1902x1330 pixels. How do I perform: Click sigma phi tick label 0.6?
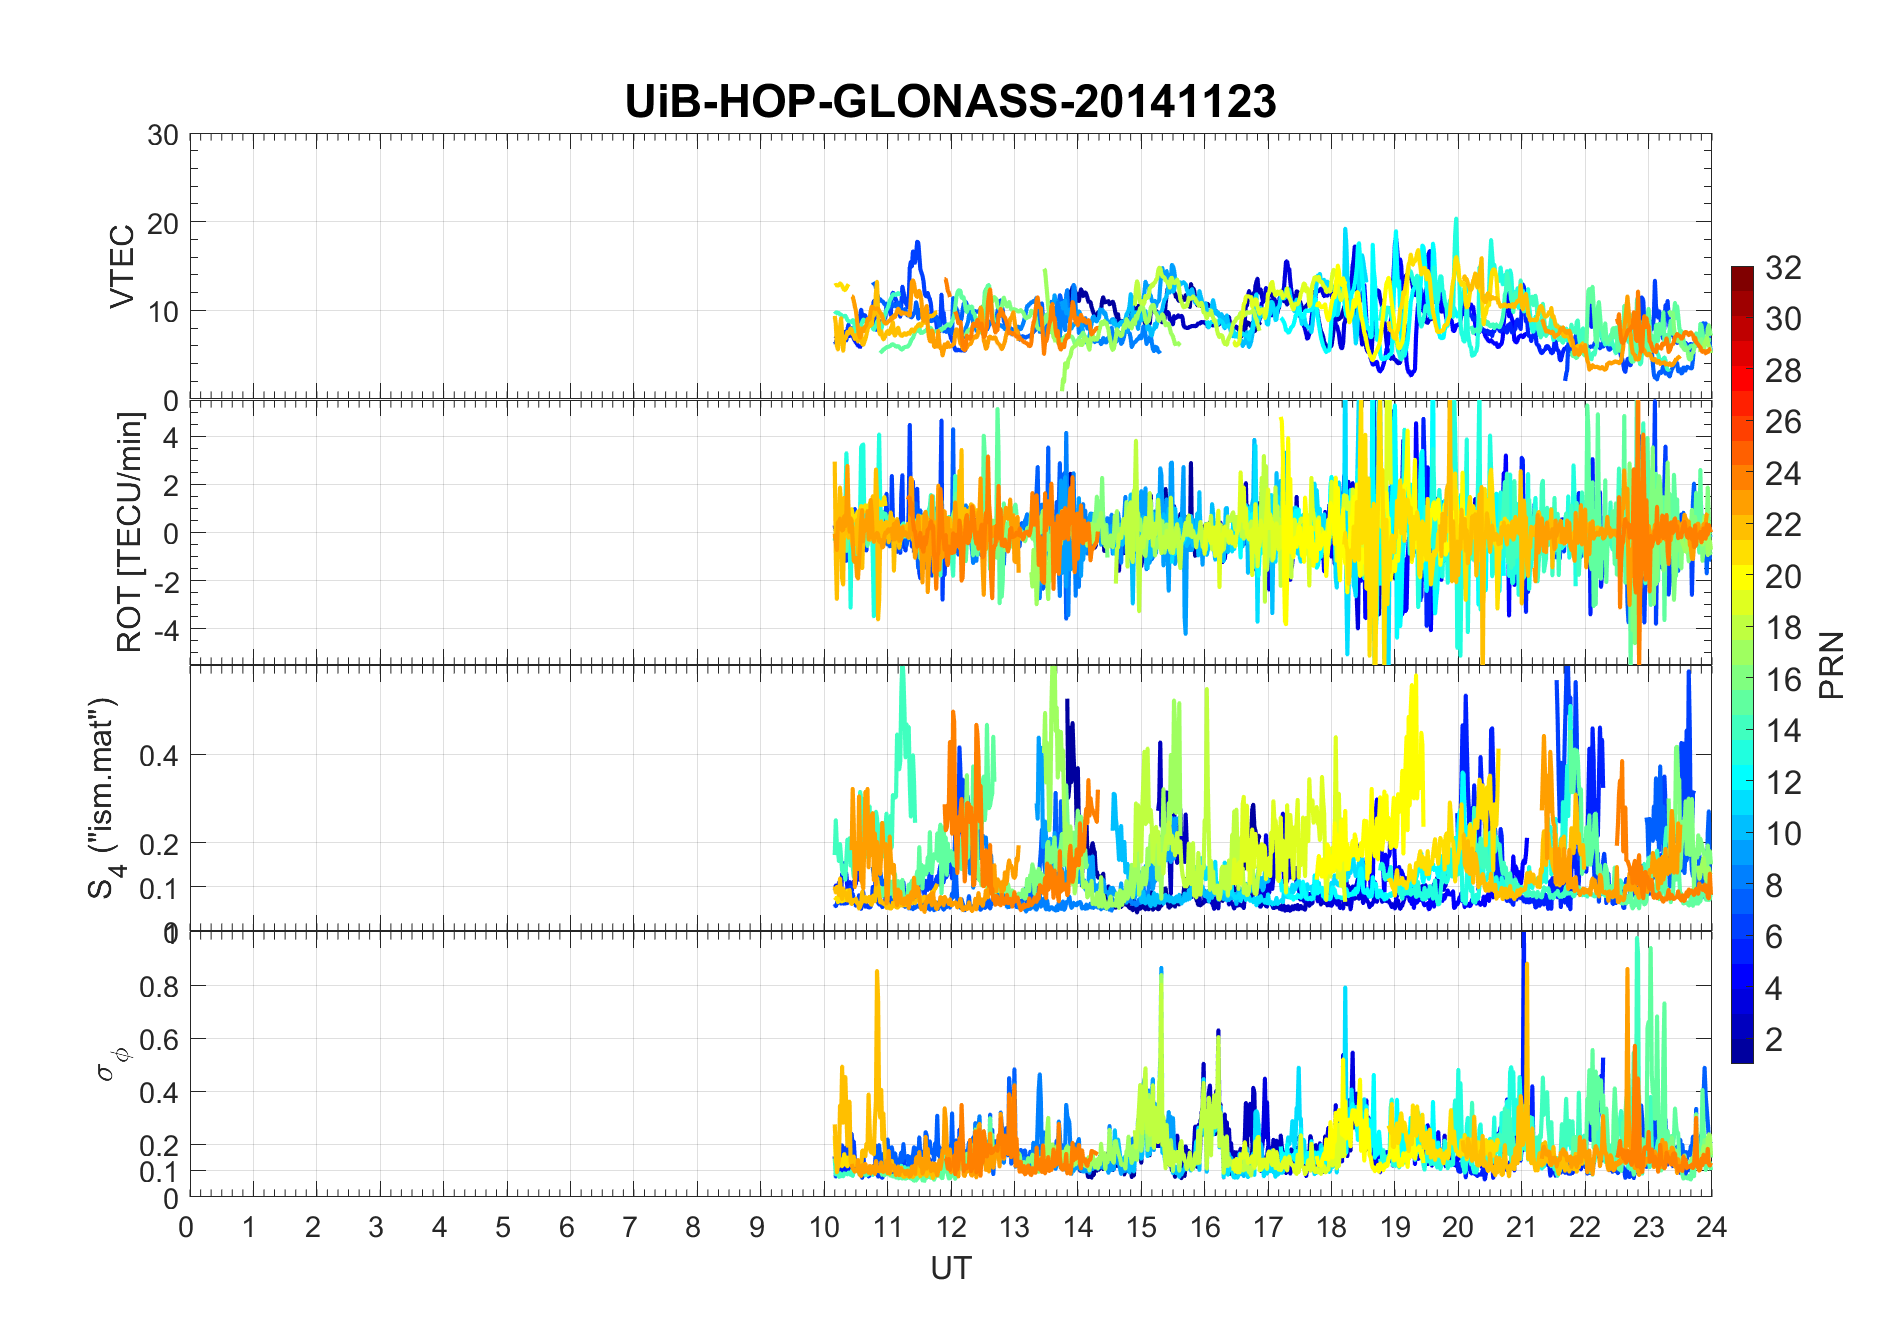pyautogui.click(x=158, y=1040)
